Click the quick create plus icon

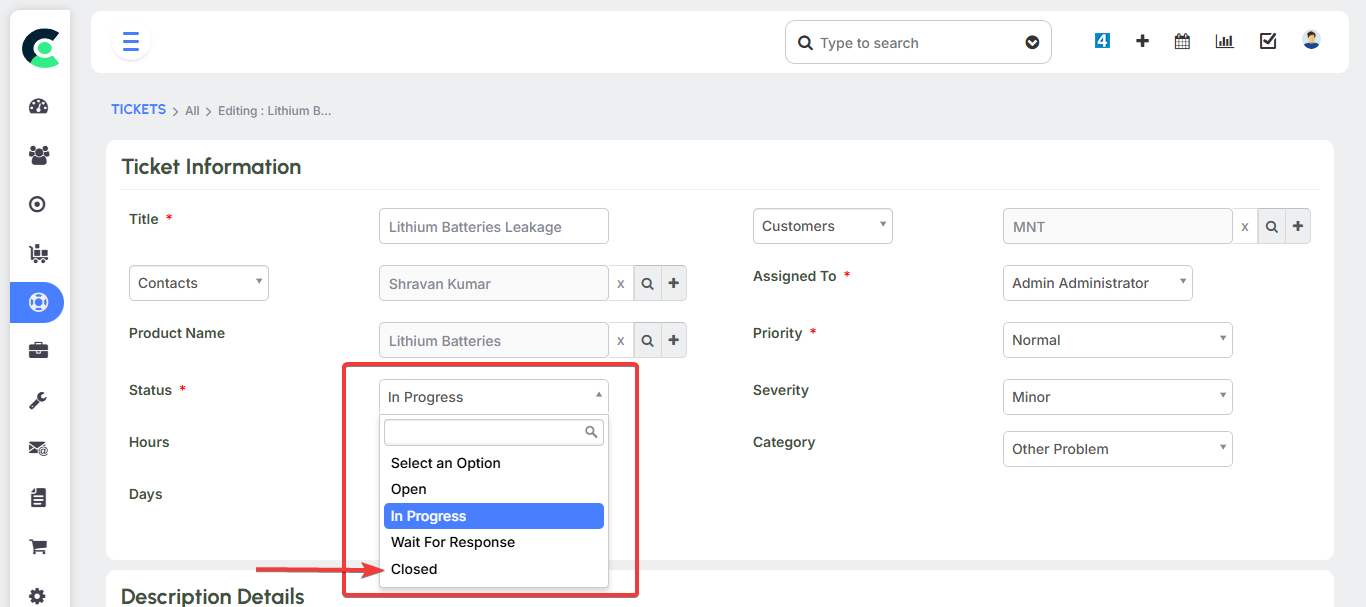coord(1142,42)
